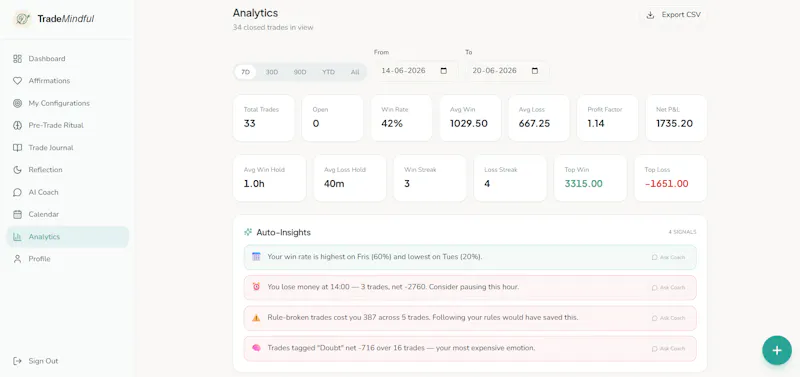Viewport: 800px width, 377px height.
Task: Open Dashboard from the sidebar
Action: coord(67,59)
